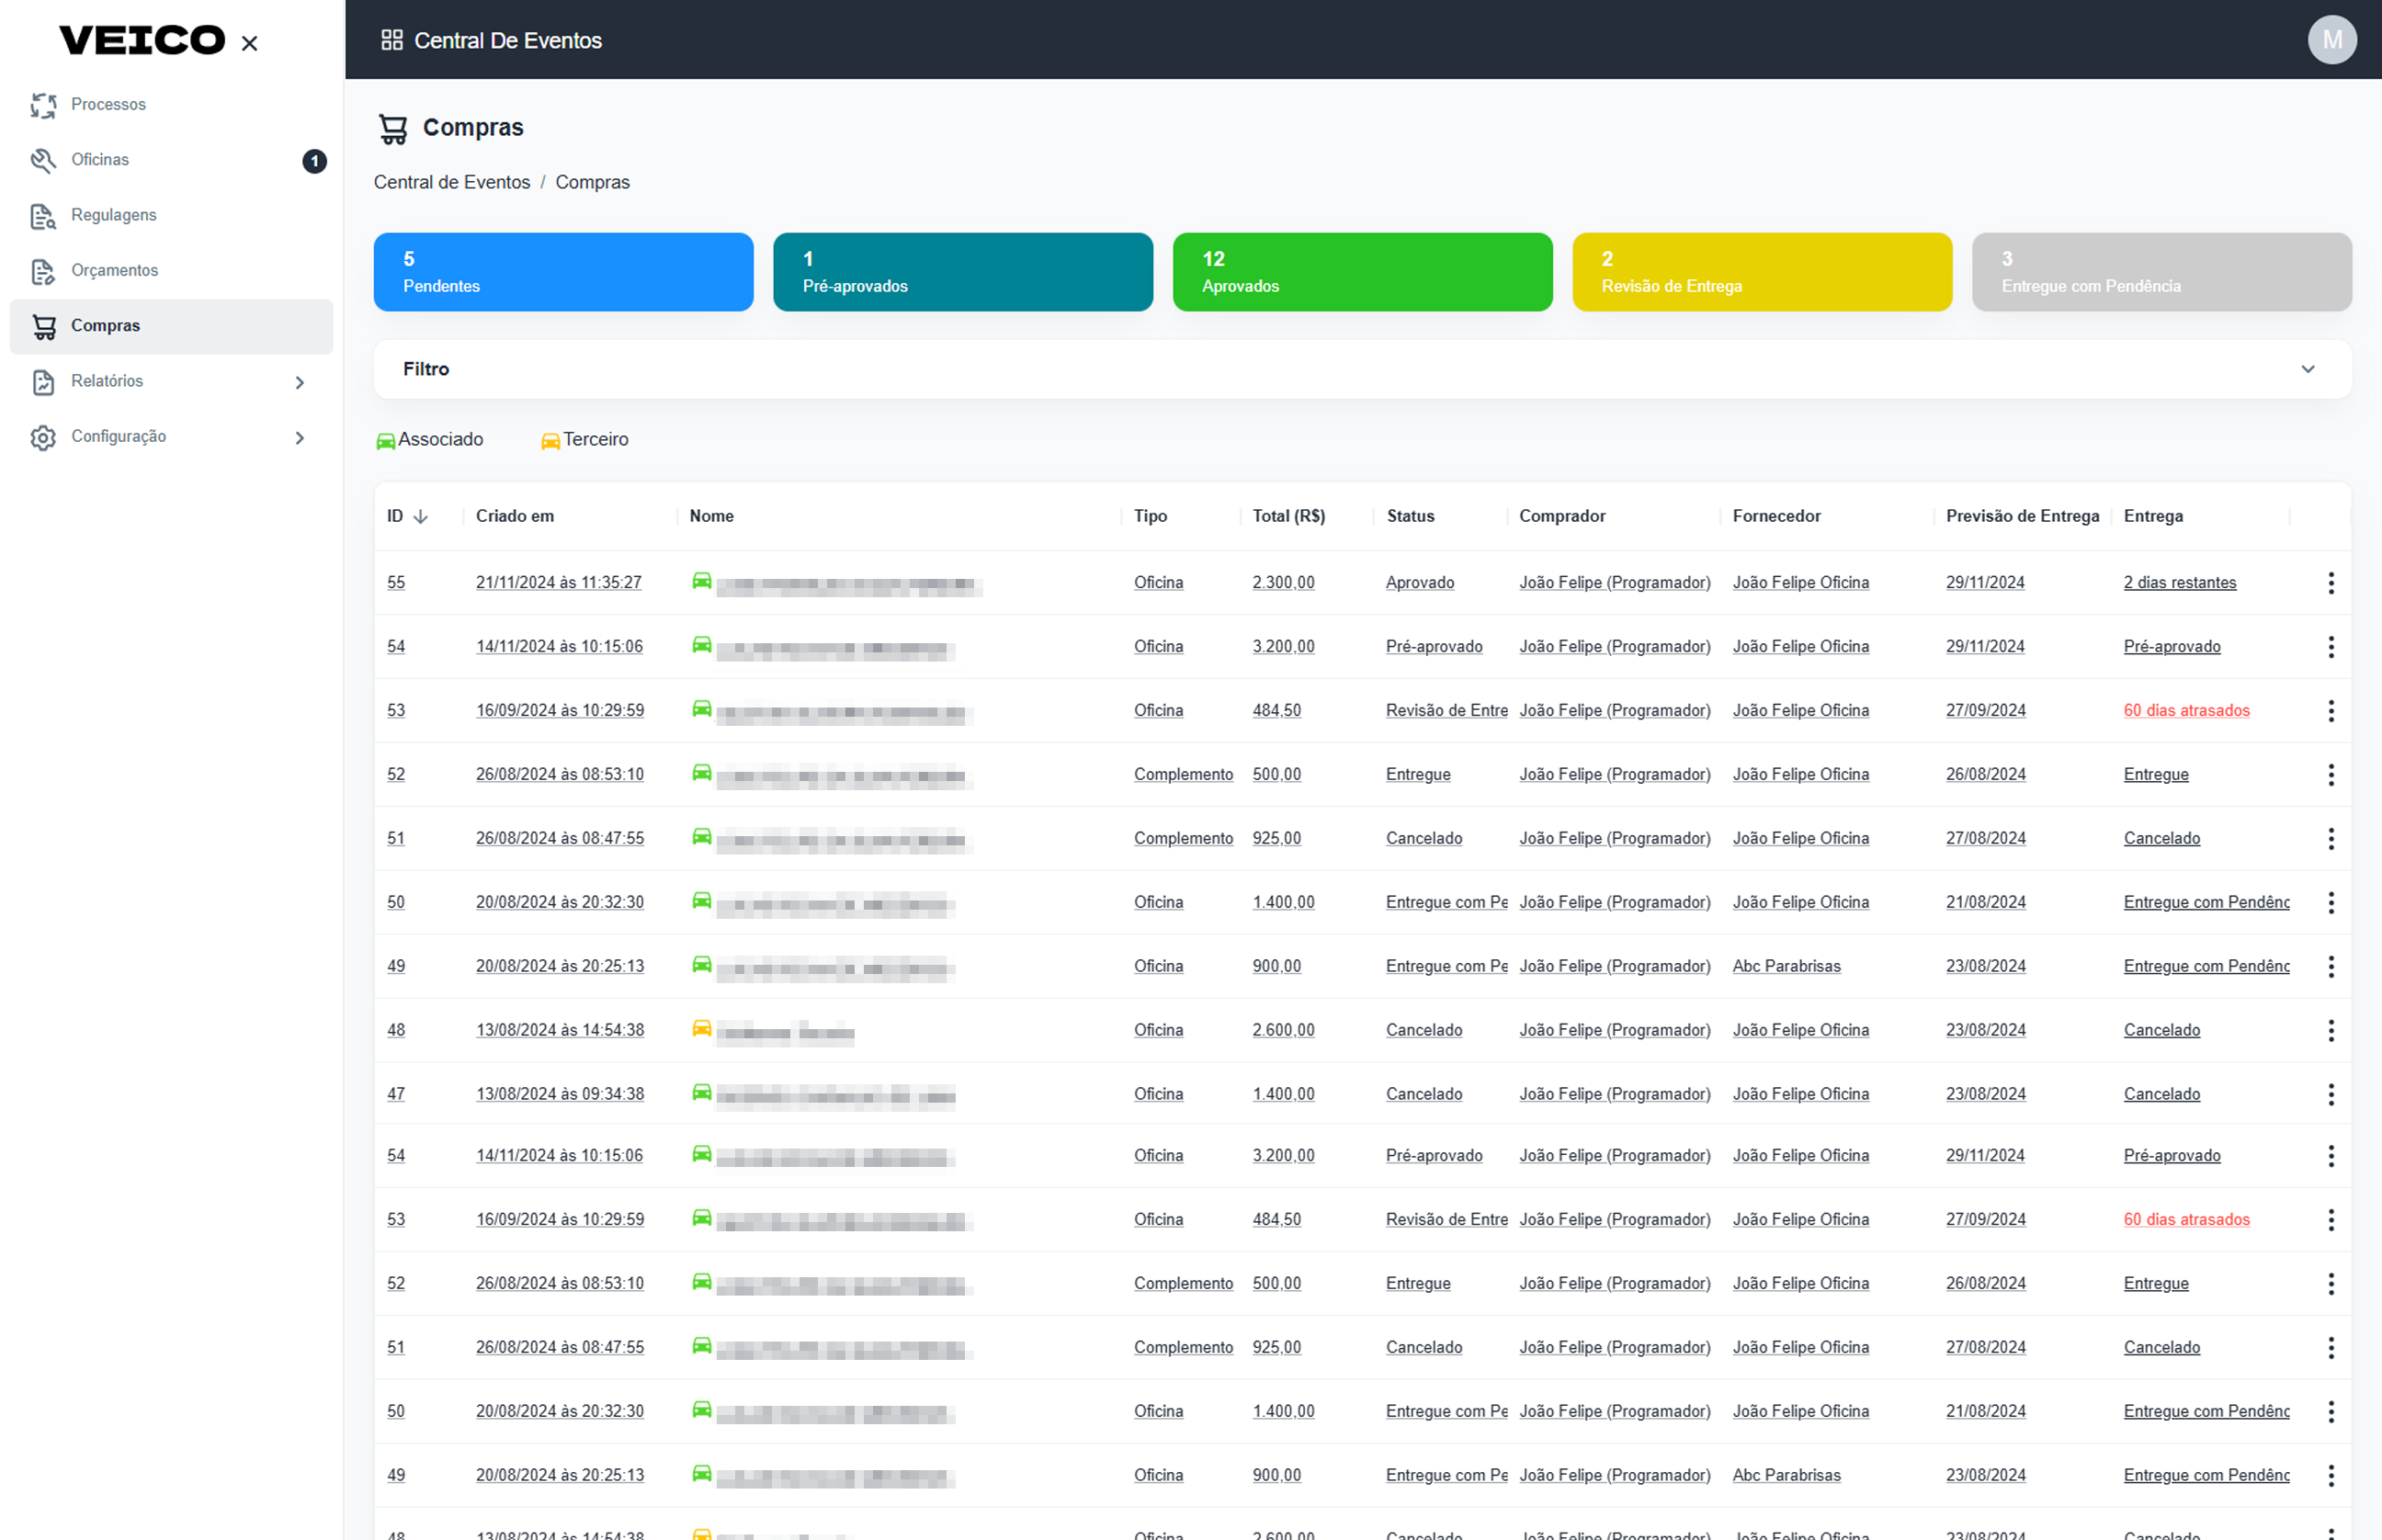Filter by the Entregue com Pendência card
2382x1540 pixels.
(x=2161, y=272)
